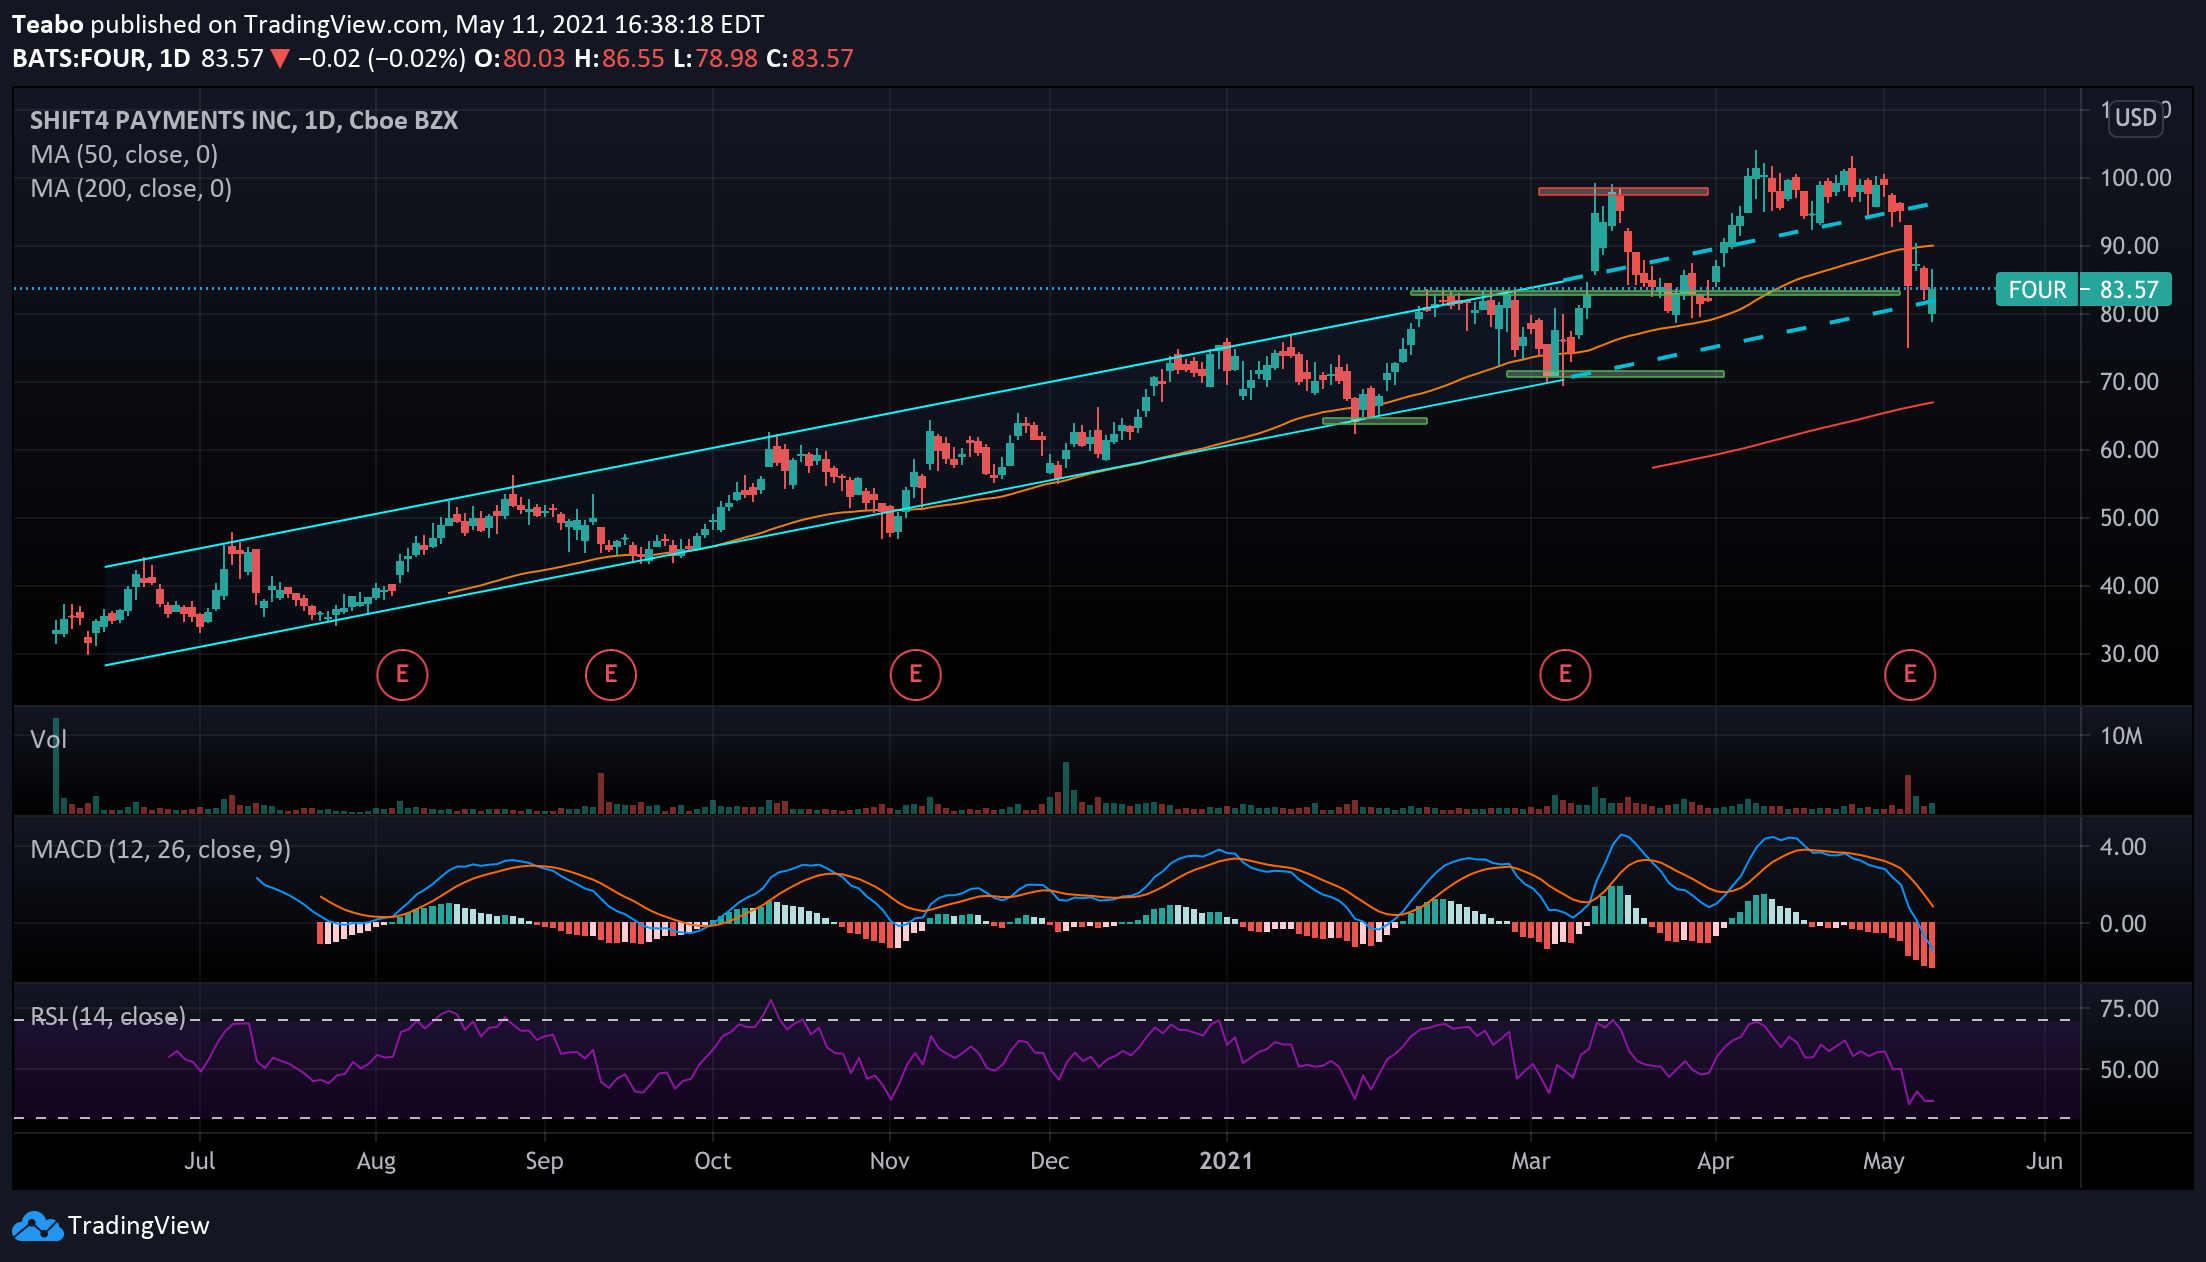This screenshot has height=1262, width=2206.
Task: Click the earnings marker in early May
Action: click(1910, 674)
